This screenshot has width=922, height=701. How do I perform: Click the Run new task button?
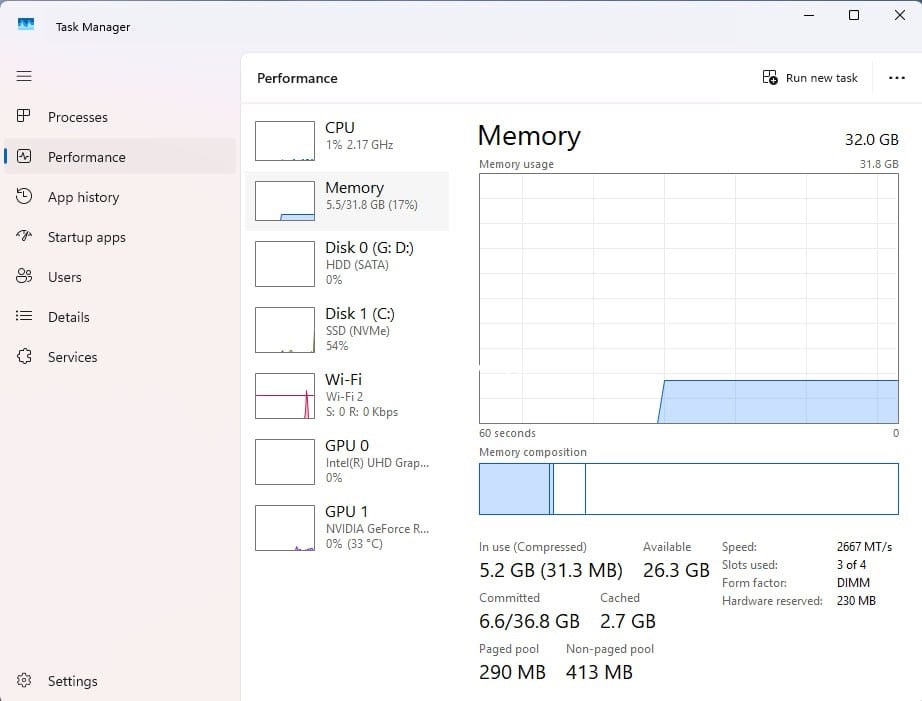810,78
